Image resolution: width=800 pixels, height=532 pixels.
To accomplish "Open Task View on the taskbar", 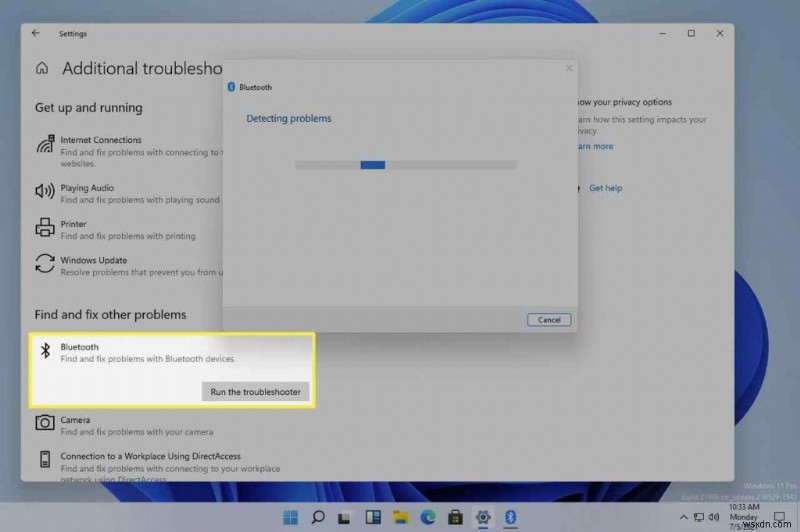I will point(345,518).
